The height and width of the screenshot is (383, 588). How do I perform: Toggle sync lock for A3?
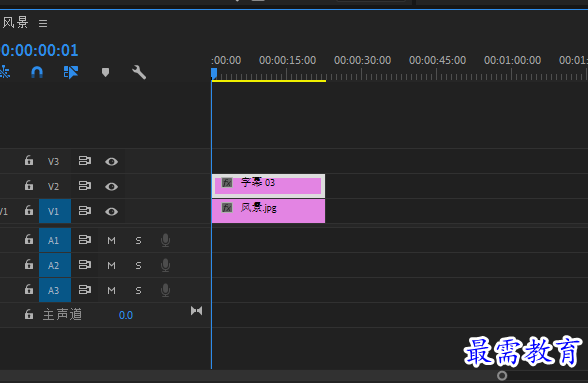tap(85, 290)
